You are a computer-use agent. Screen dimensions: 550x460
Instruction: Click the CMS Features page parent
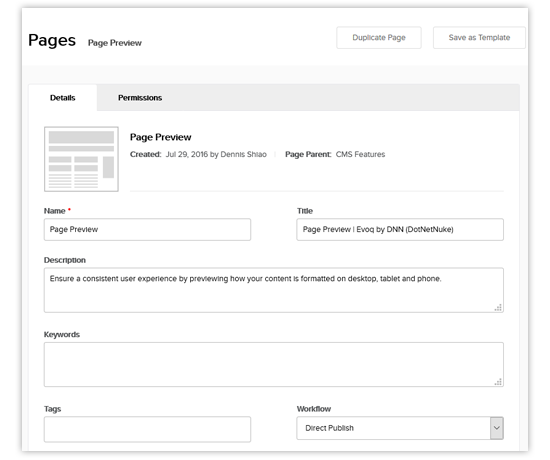point(360,154)
